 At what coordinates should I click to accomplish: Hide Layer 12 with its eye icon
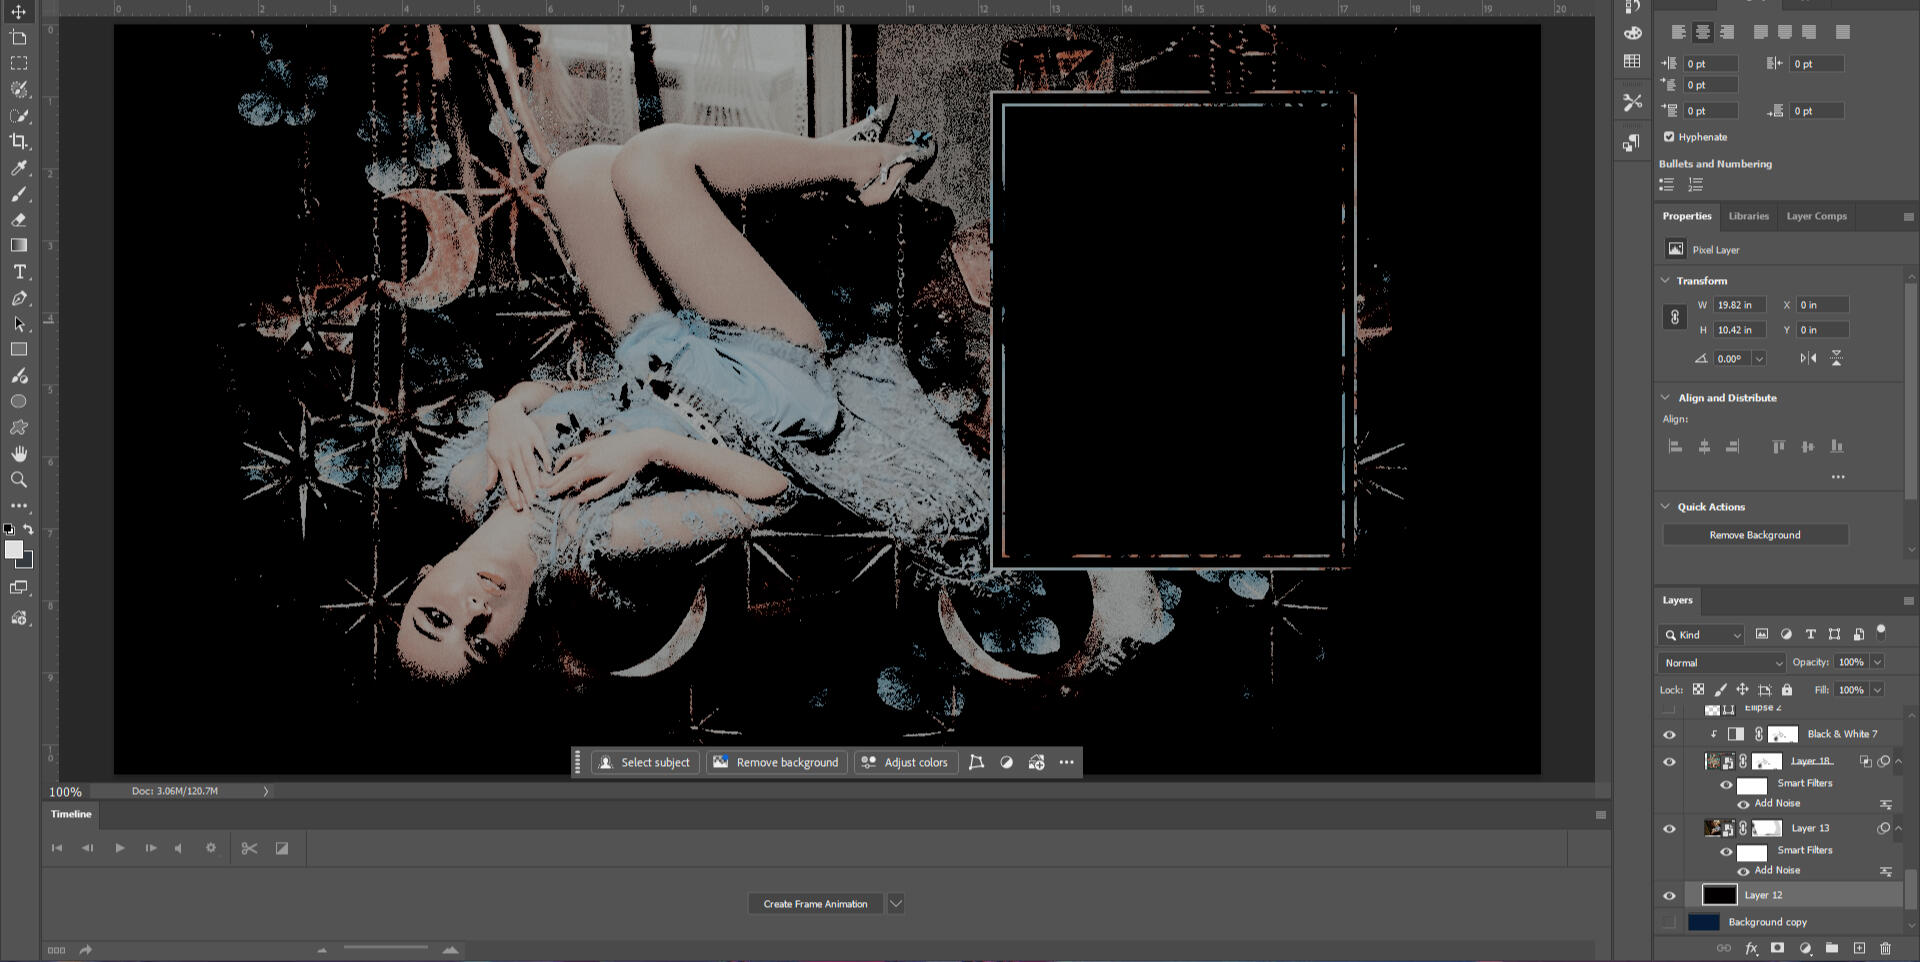pyautogui.click(x=1669, y=896)
